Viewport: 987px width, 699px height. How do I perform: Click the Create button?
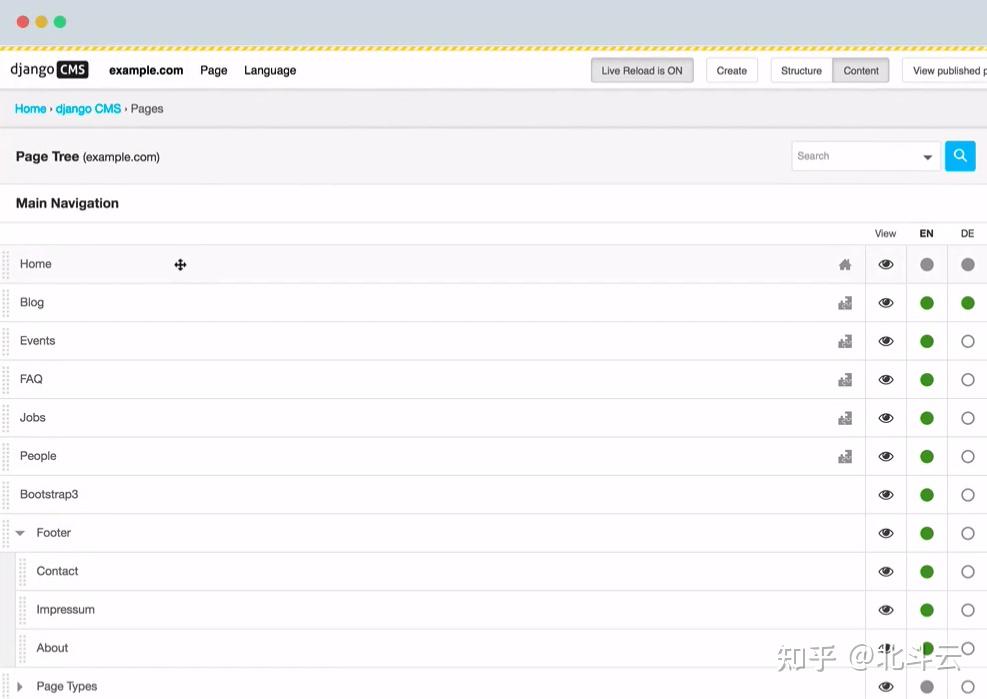[731, 71]
